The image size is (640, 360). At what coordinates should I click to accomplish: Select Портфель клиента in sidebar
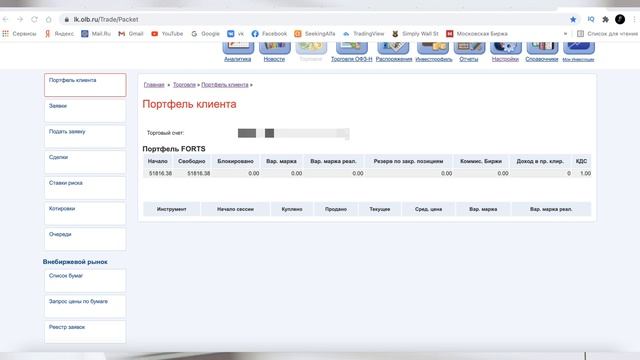click(85, 85)
